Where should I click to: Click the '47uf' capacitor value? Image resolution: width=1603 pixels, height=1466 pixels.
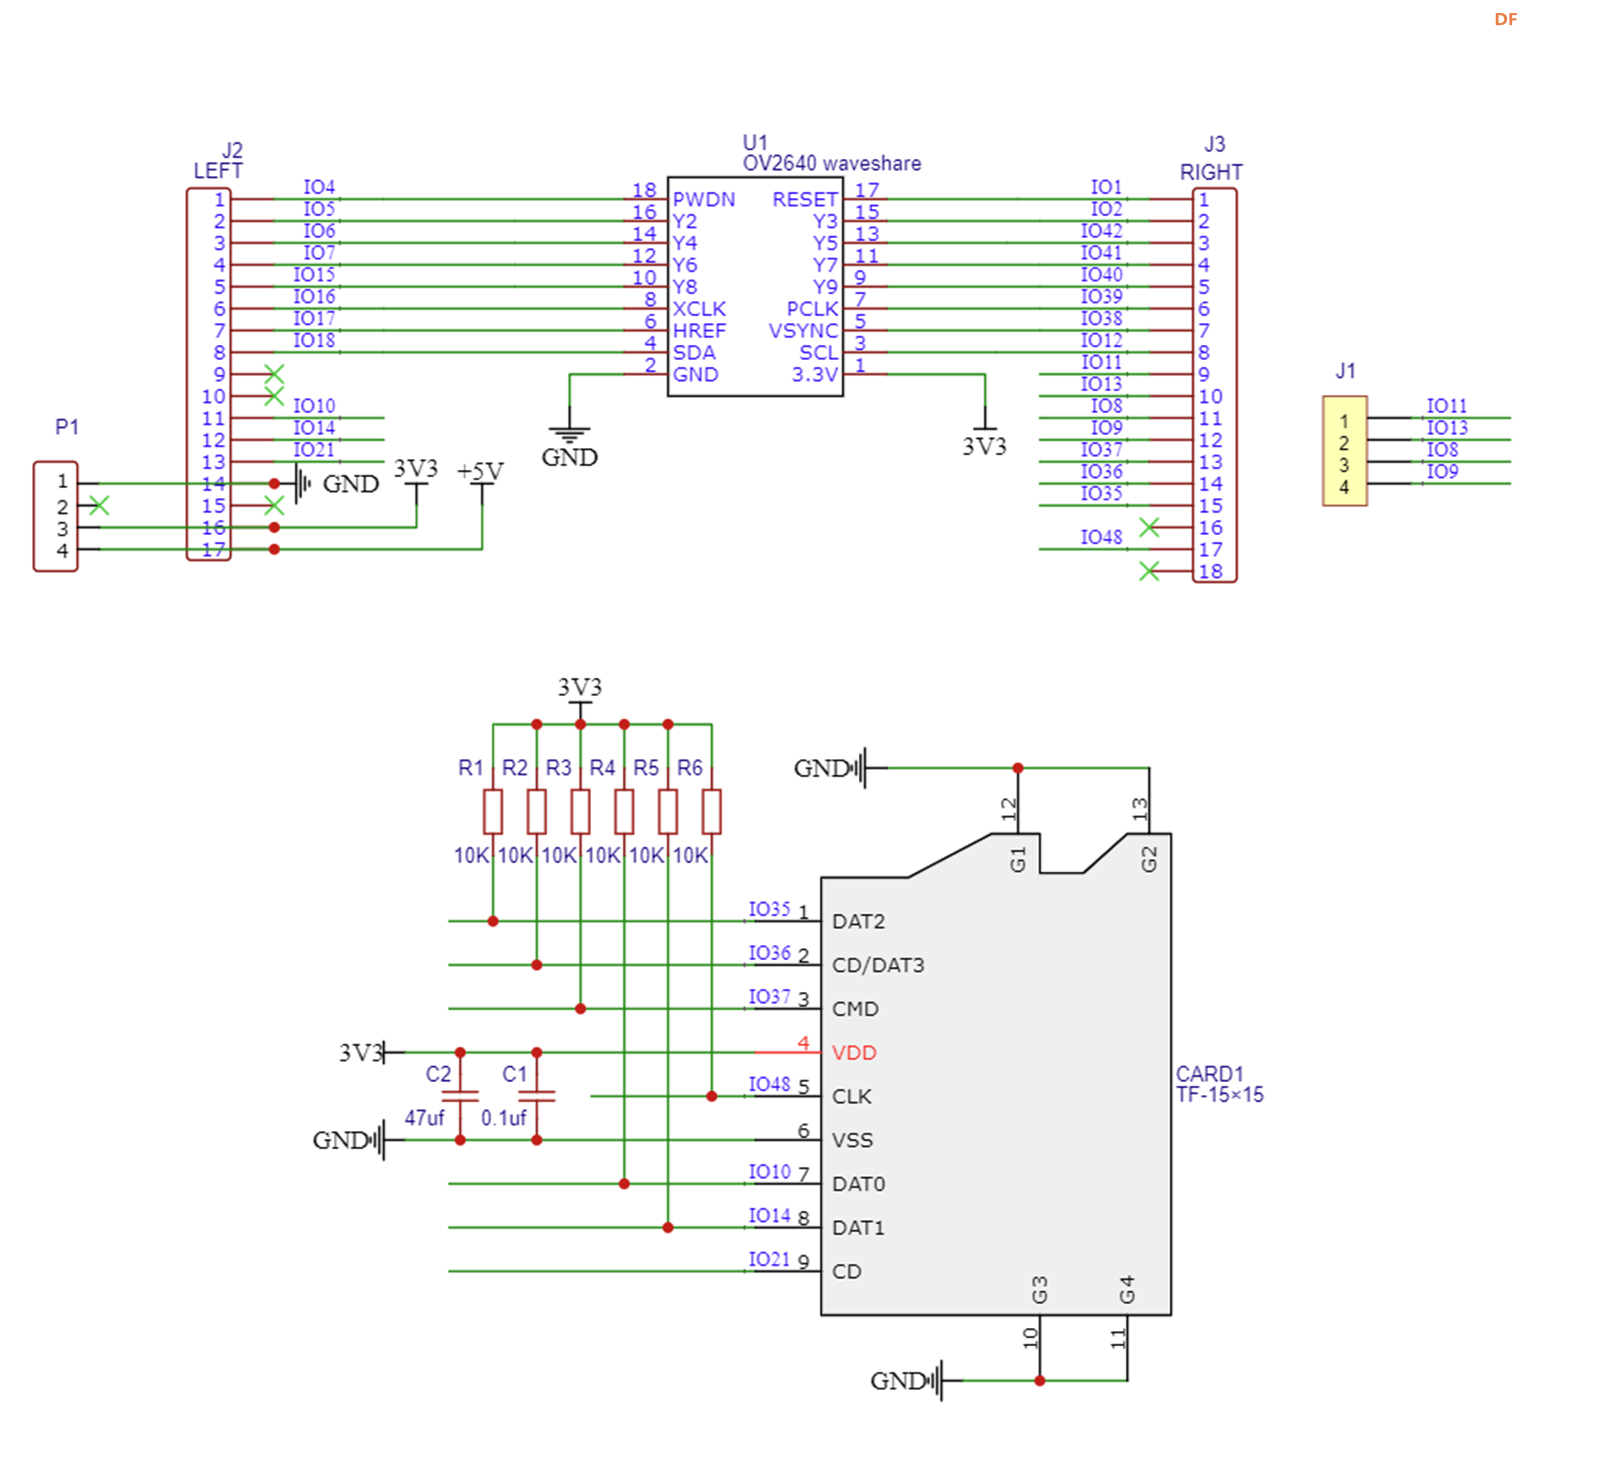(x=424, y=1118)
